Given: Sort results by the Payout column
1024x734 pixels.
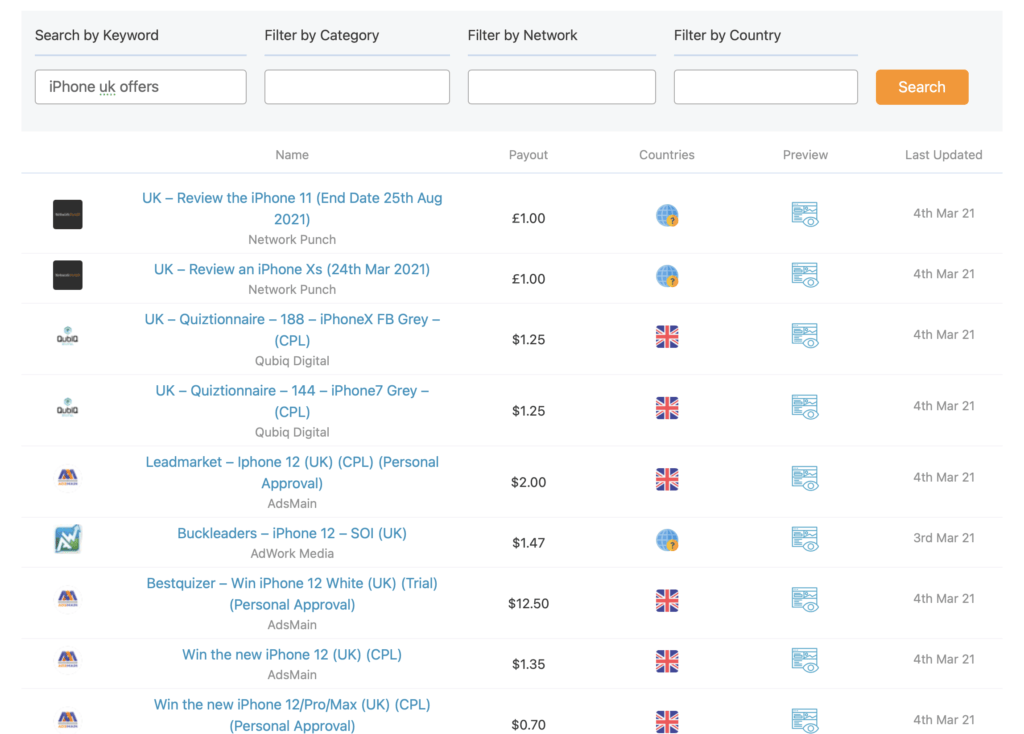Looking at the screenshot, I should 528,155.
